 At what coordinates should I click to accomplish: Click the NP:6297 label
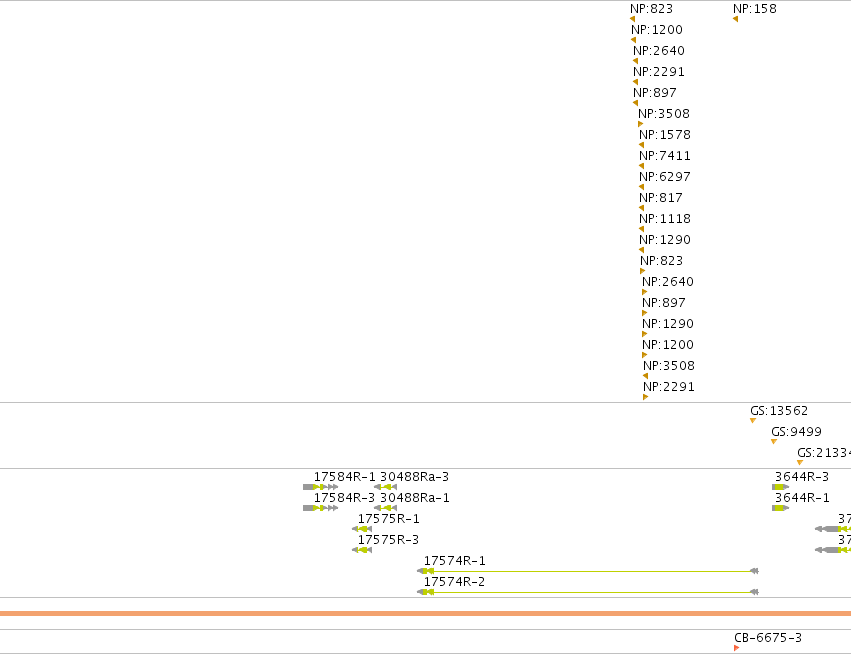pos(665,176)
